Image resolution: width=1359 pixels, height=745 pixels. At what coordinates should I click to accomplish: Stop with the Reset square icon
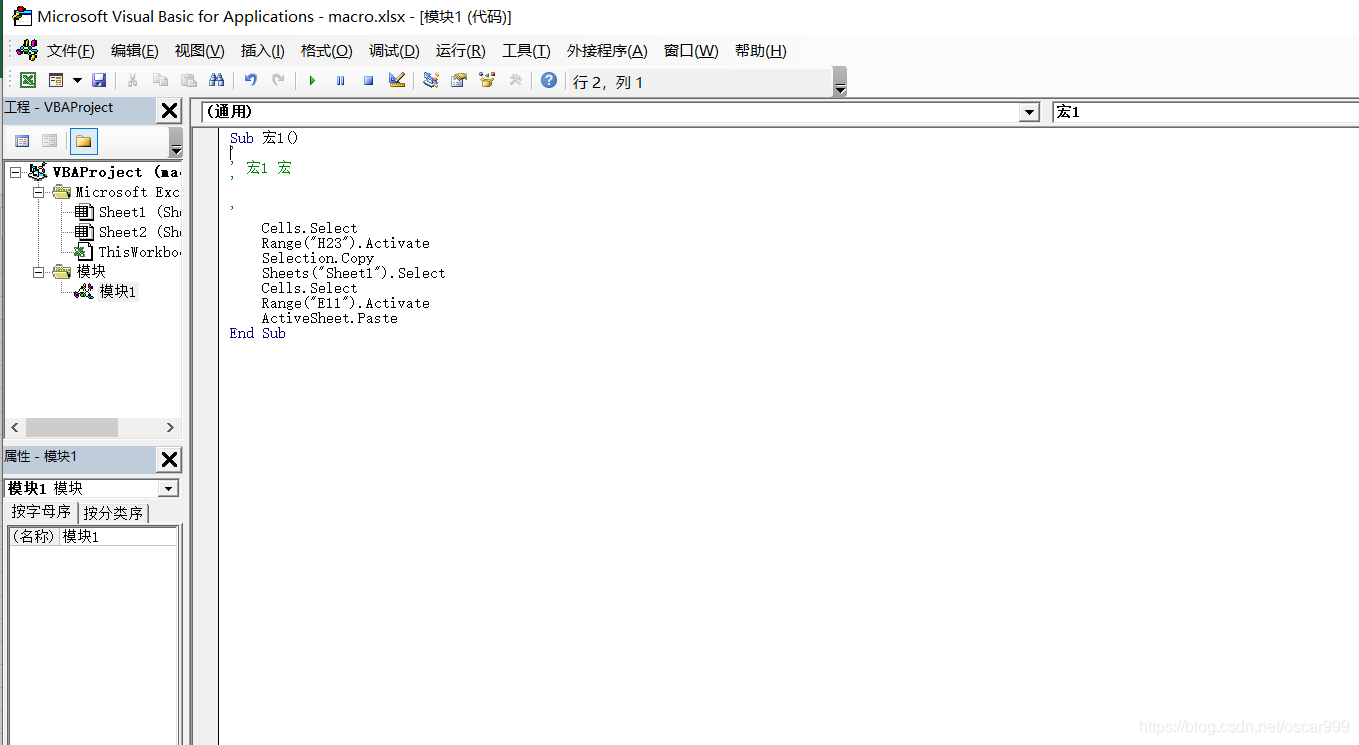[x=368, y=81]
